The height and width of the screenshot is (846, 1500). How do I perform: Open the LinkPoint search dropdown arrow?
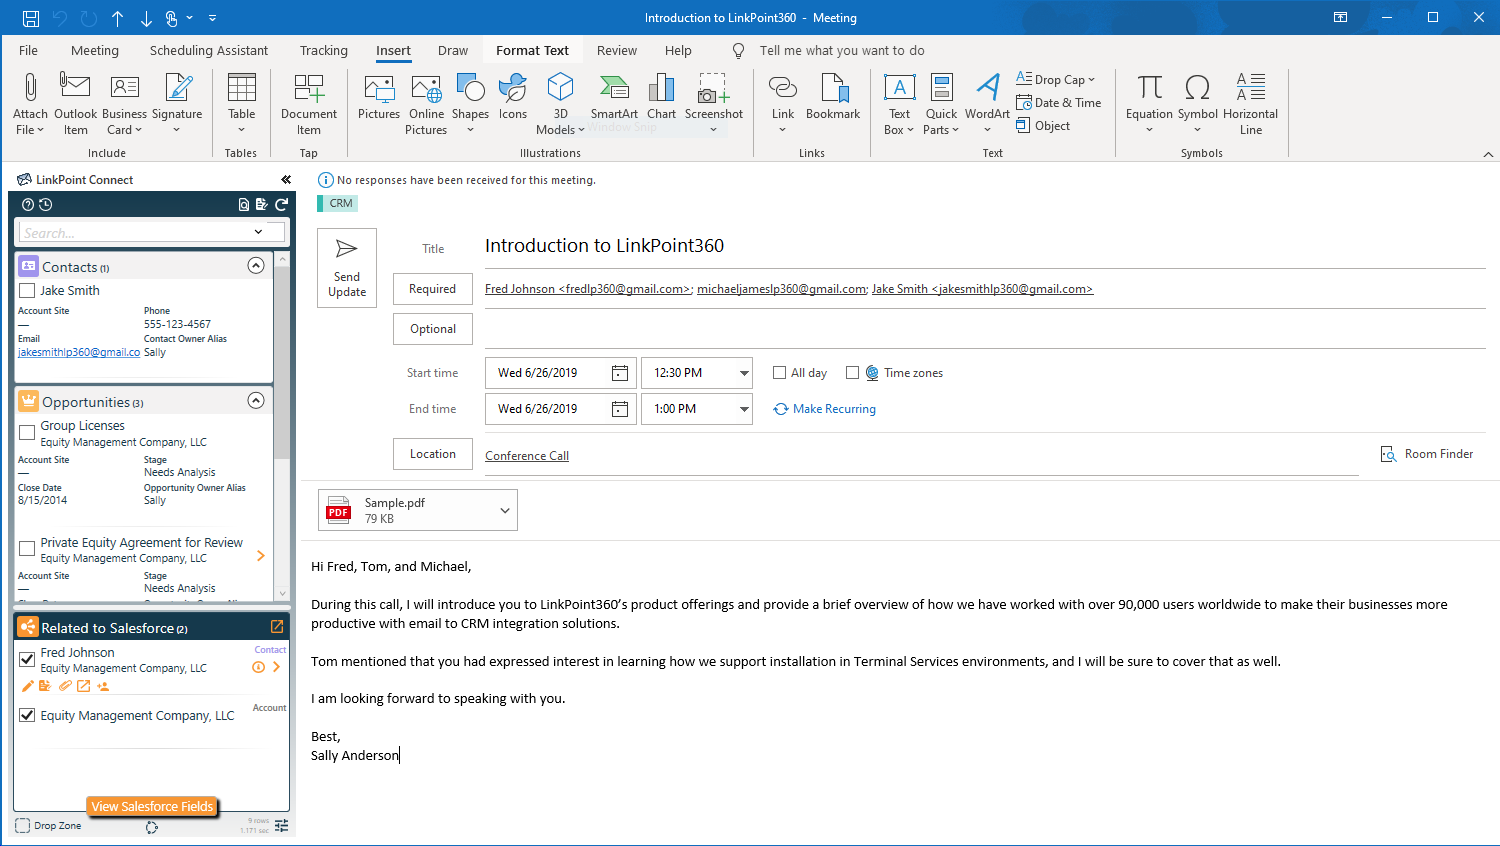coord(258,232)
